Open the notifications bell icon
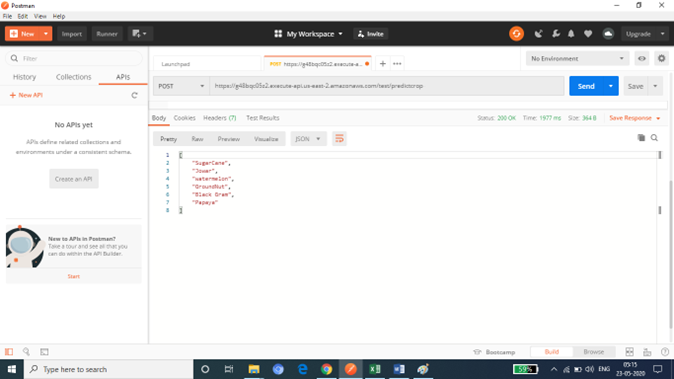This screenshot has height=379, width=674. click(571, 34)
